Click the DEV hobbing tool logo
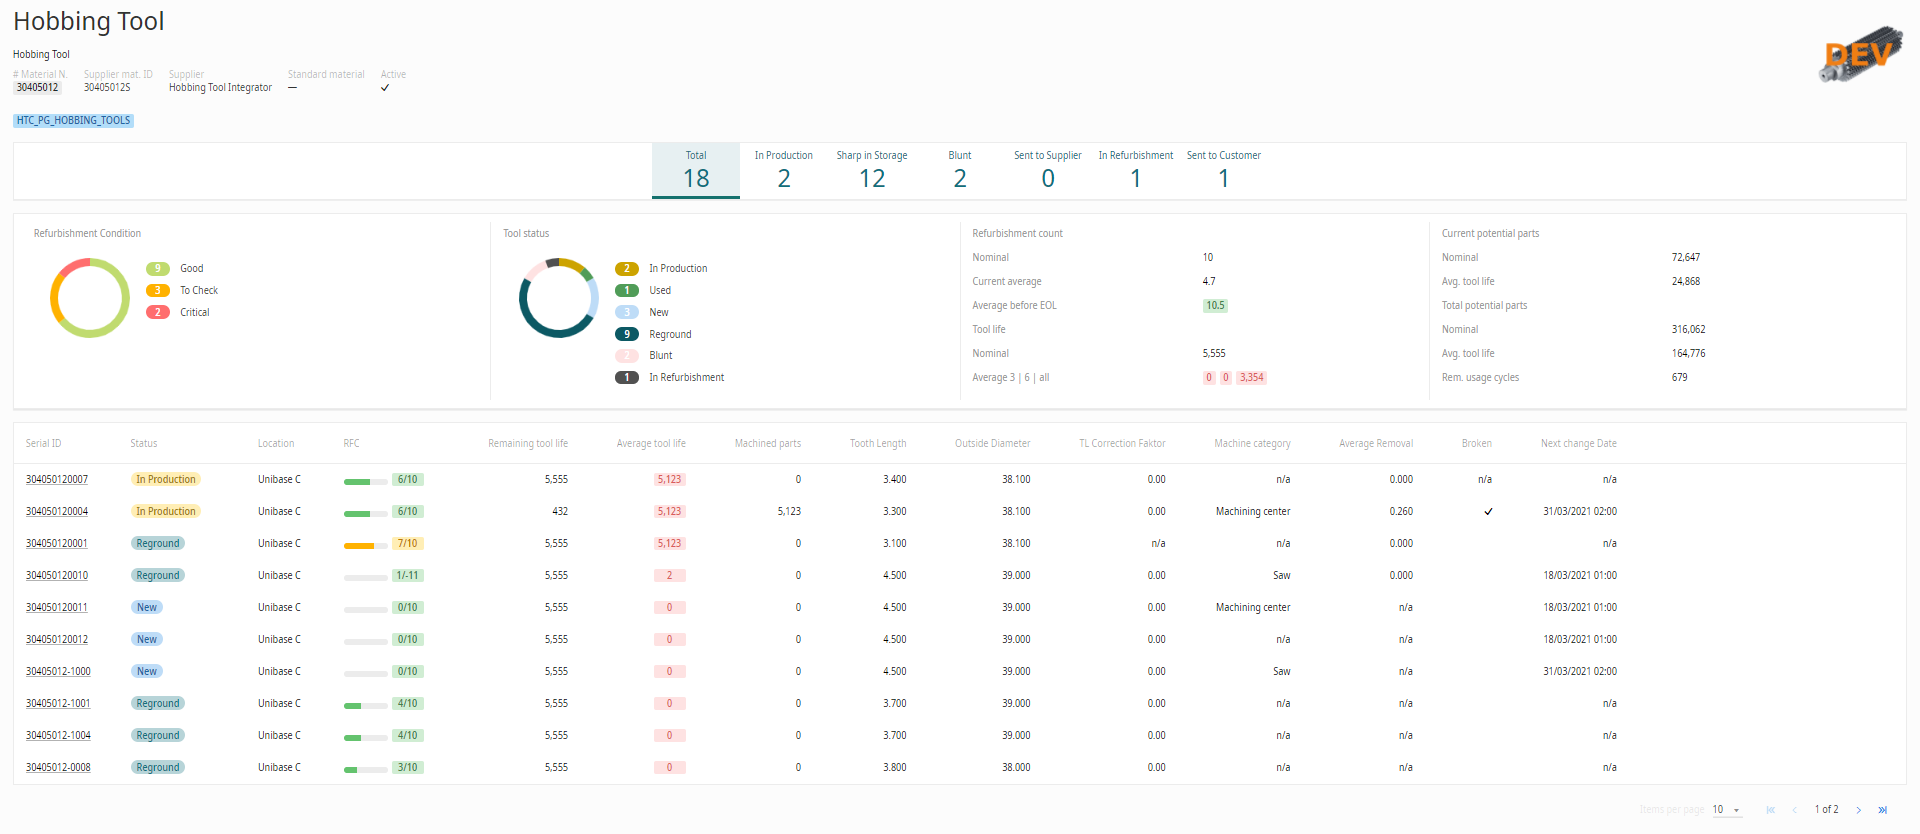The width and height of the screenshot is (1920, 834). pyautogui.click(x=1860, y=54)
